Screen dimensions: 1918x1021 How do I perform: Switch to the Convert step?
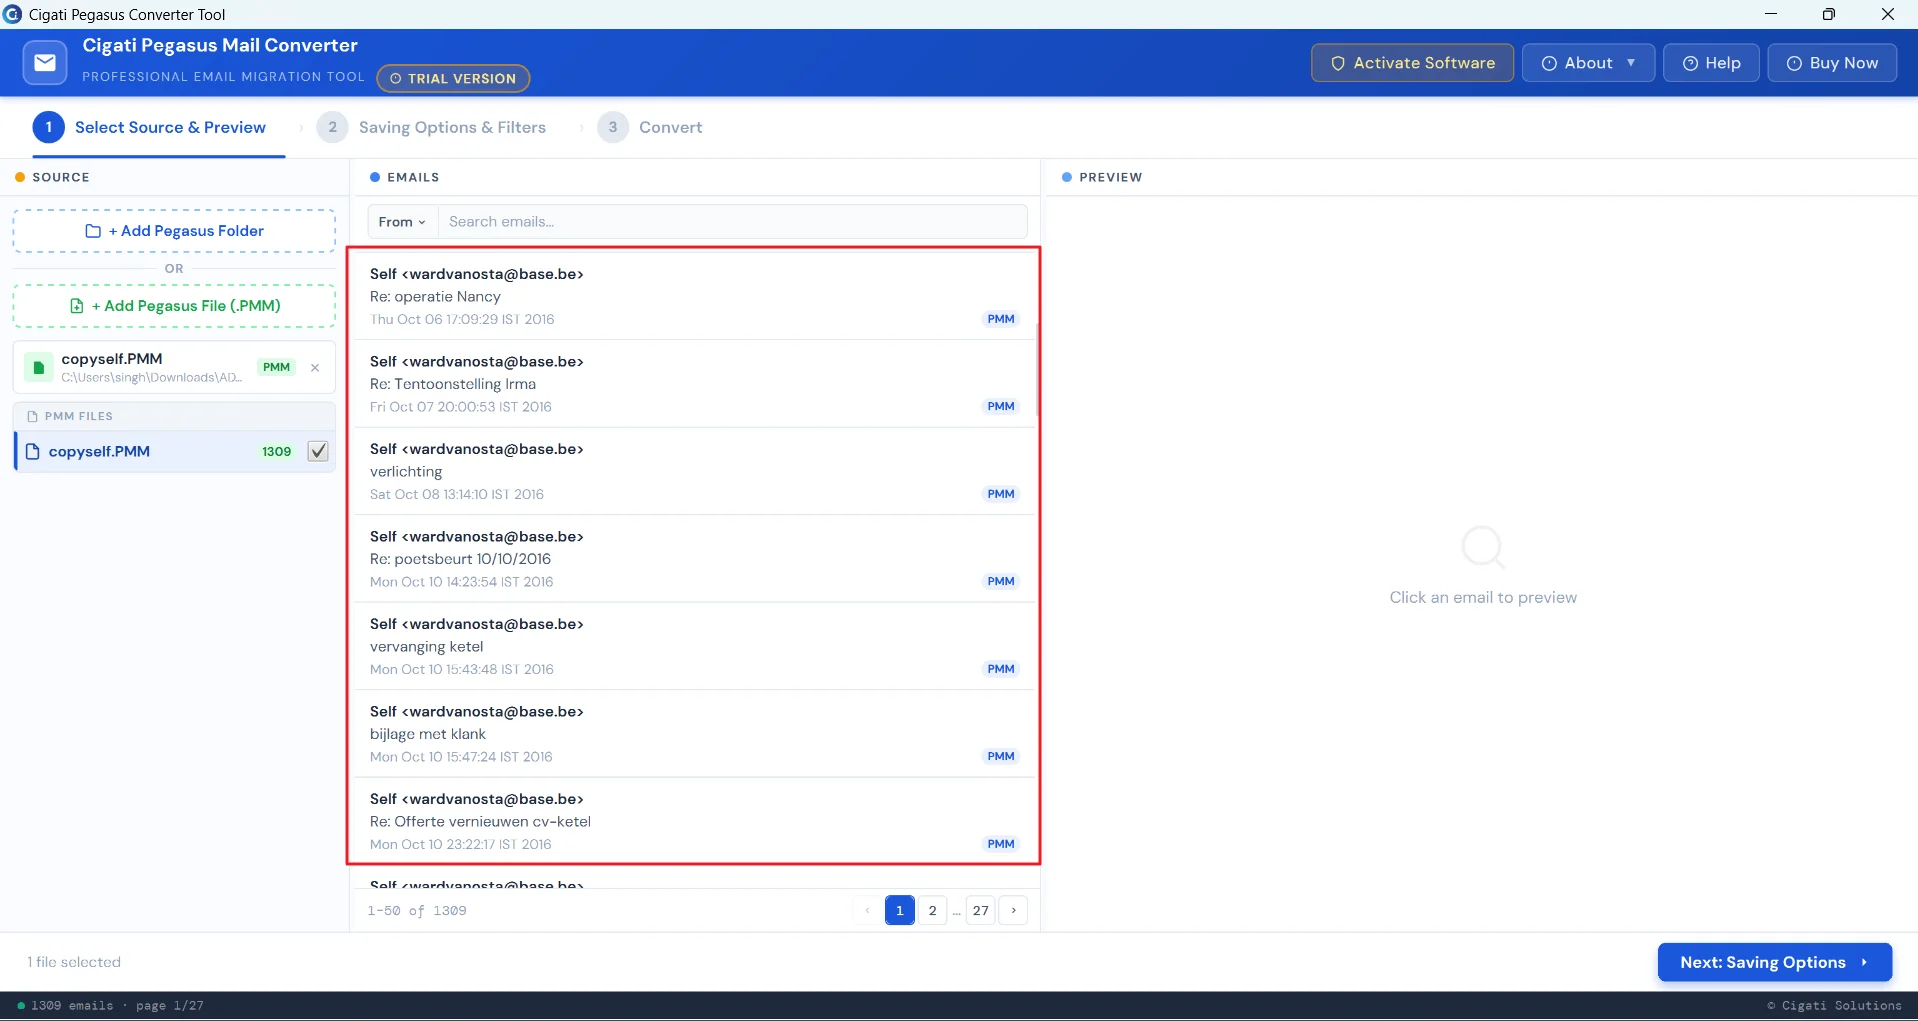[651, 127]
